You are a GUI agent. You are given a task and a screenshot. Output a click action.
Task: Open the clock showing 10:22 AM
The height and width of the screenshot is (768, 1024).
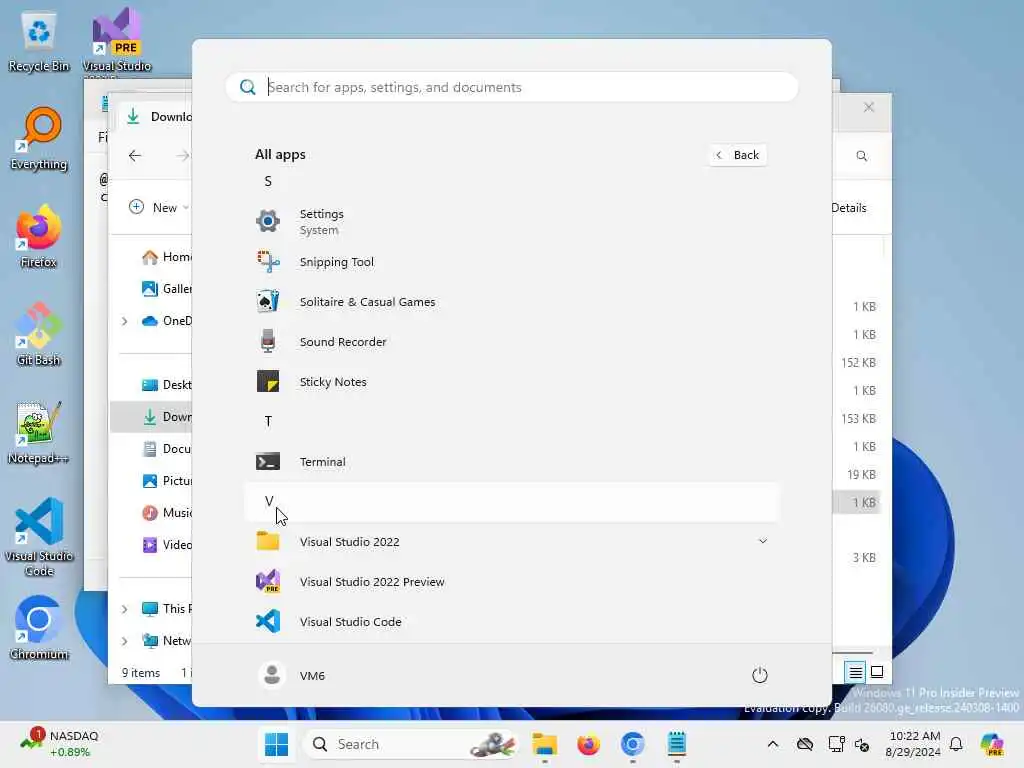(913, 744)
